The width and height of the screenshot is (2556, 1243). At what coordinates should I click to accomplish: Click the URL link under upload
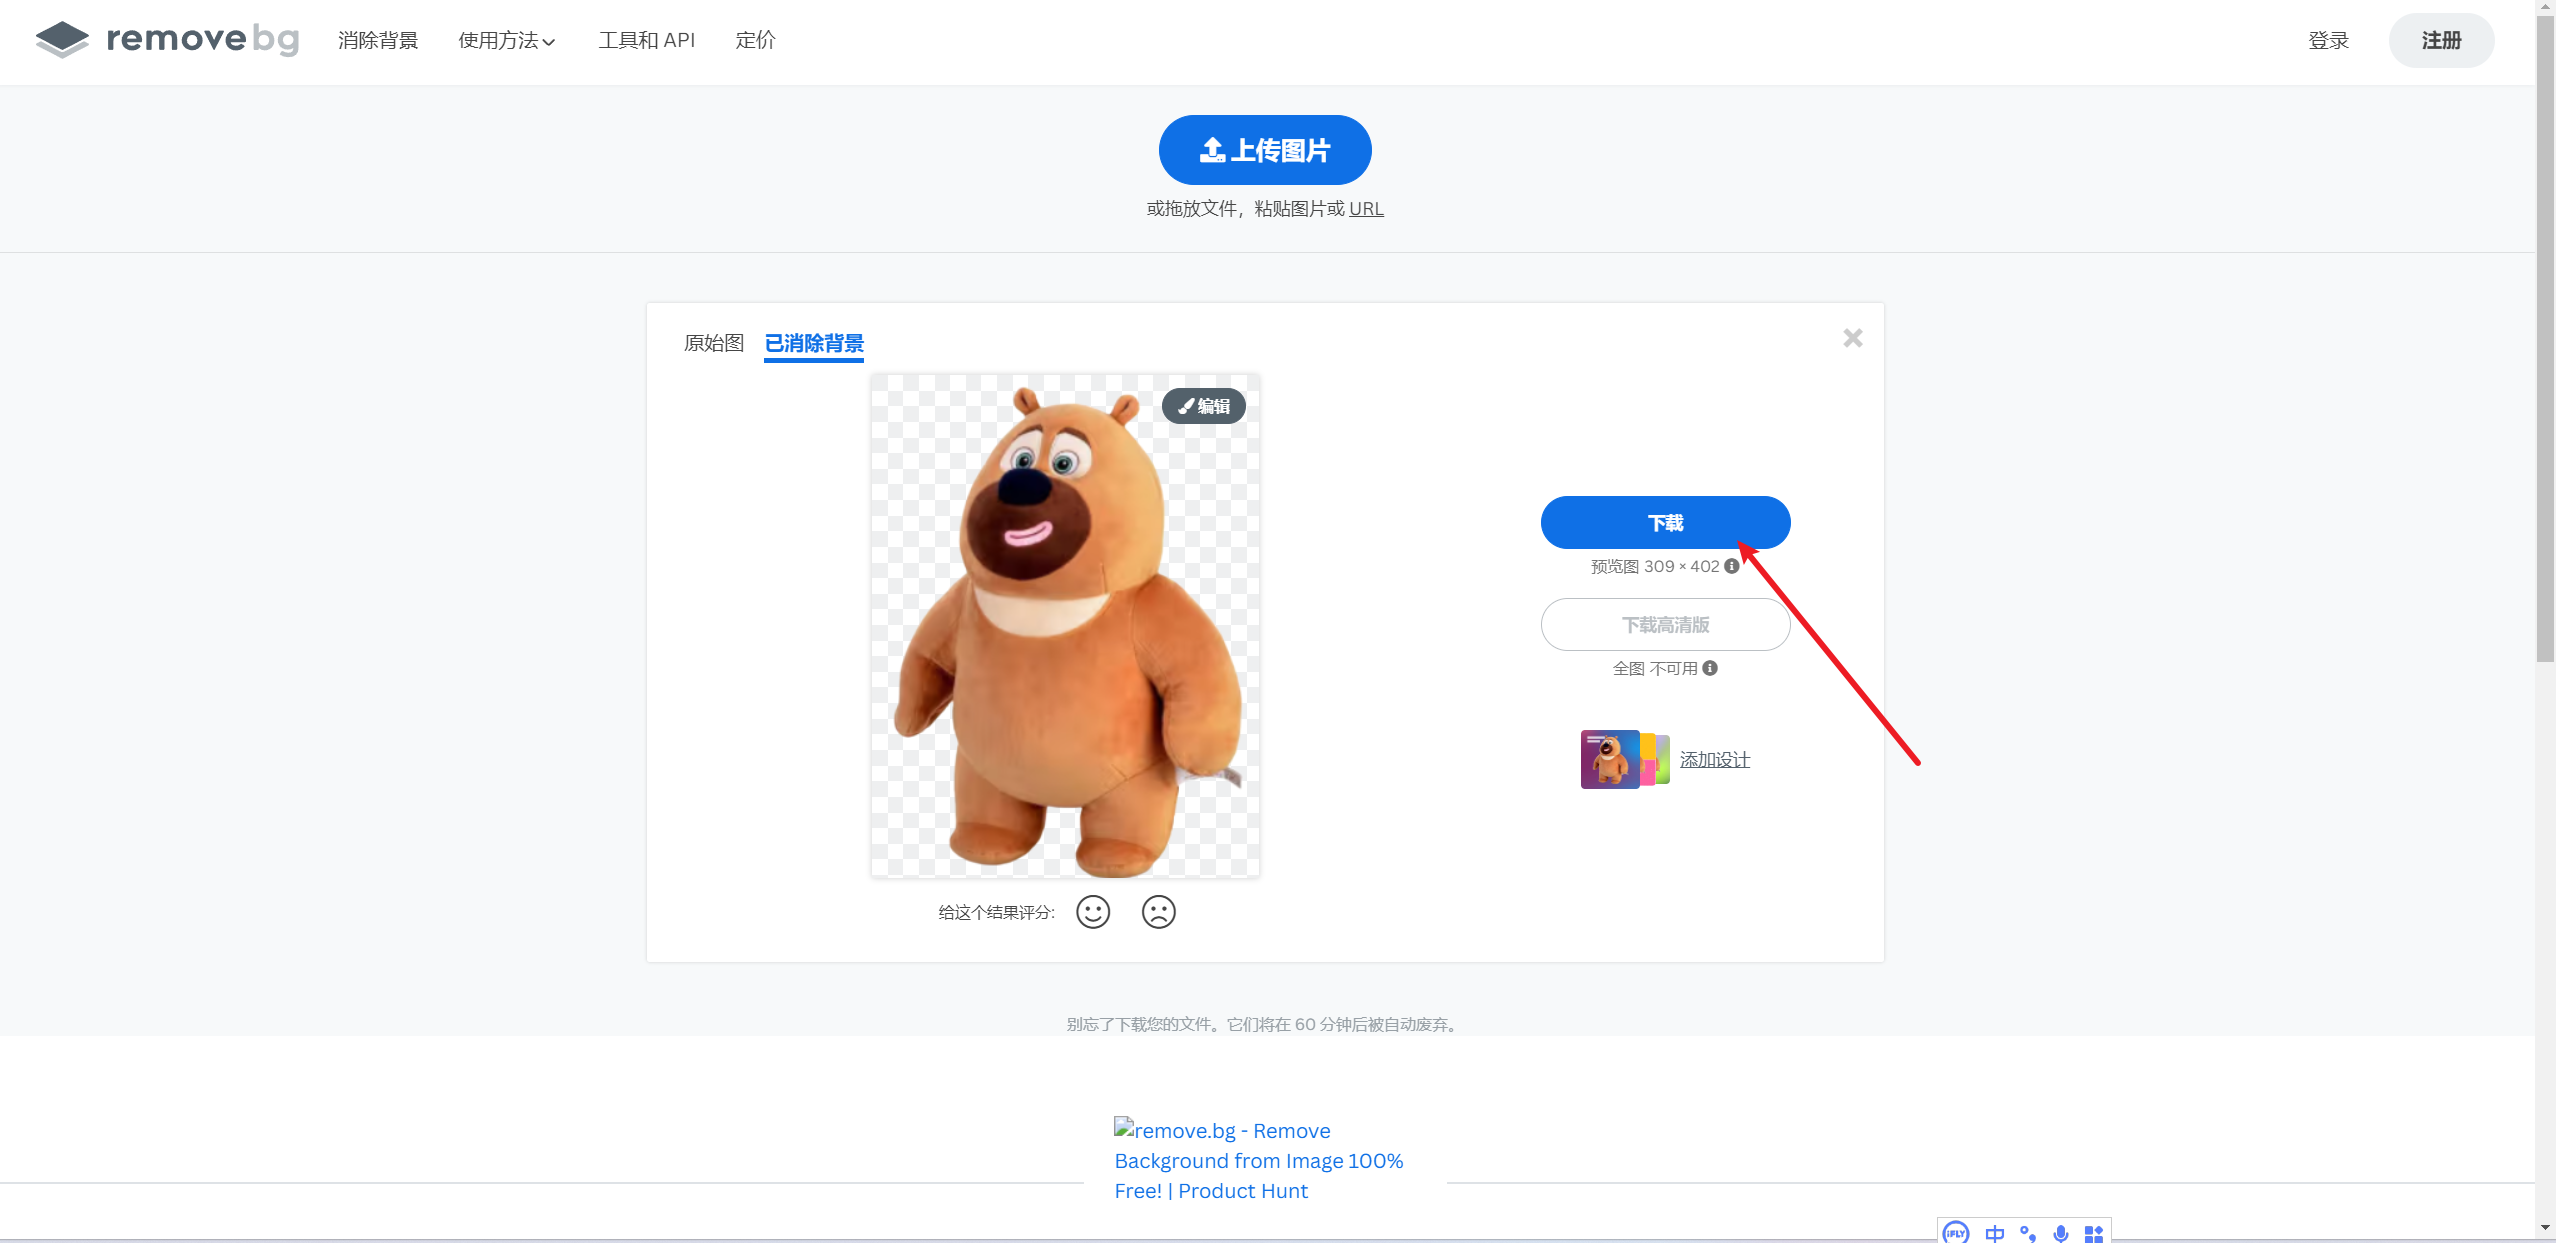click(x=1366, y=208)
